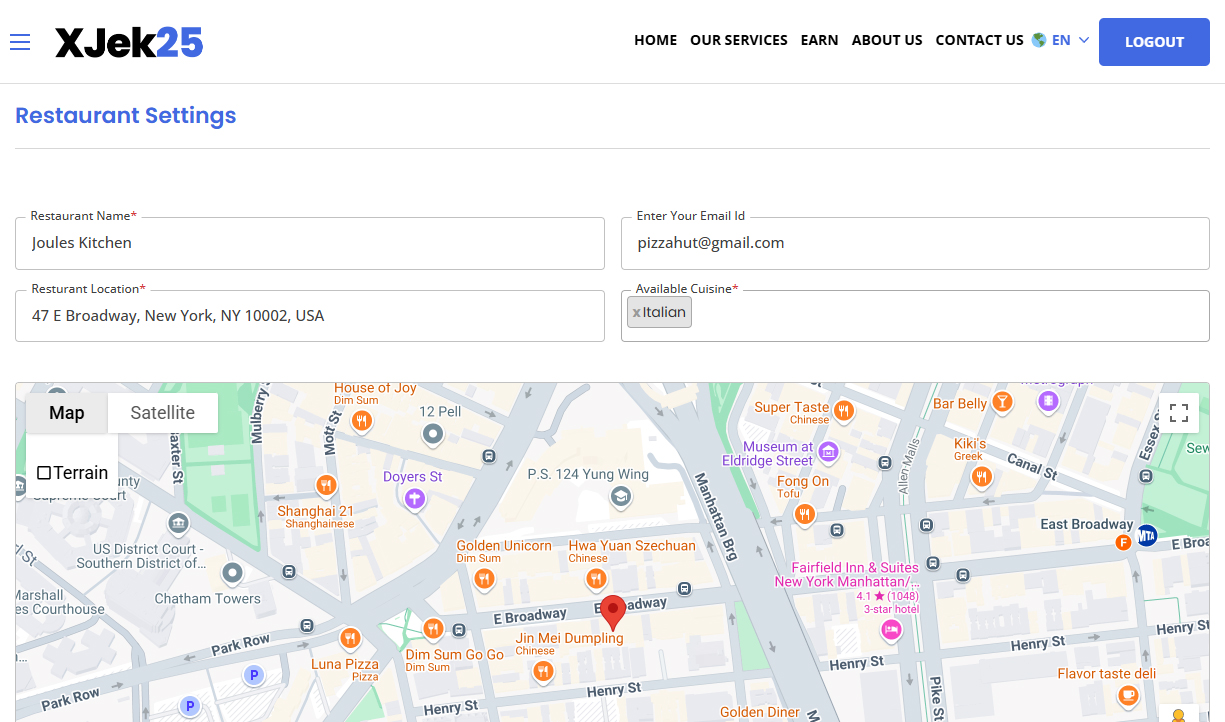Click the XJek25 logo
The image size is (1225, 722).
129,42
